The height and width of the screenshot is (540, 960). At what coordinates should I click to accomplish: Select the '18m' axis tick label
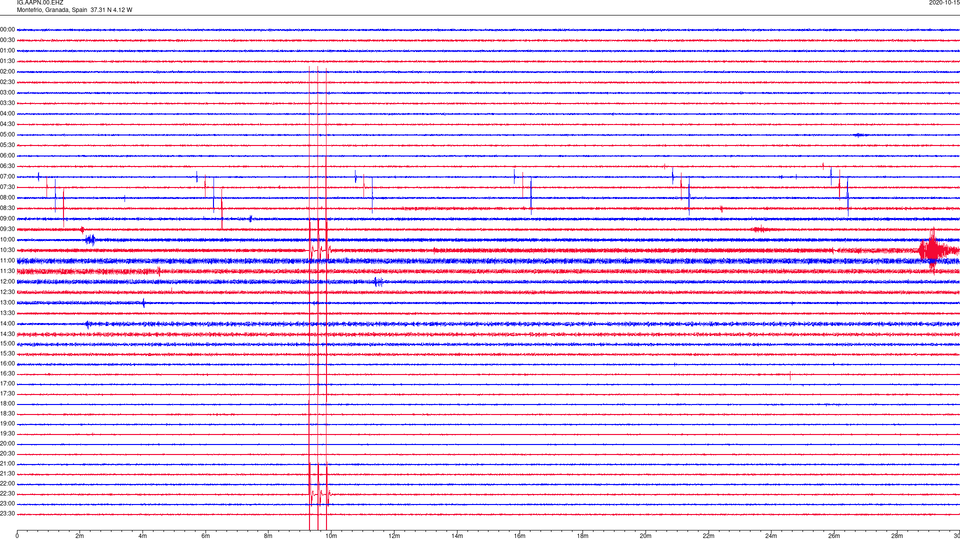click(x=583, y=536)
